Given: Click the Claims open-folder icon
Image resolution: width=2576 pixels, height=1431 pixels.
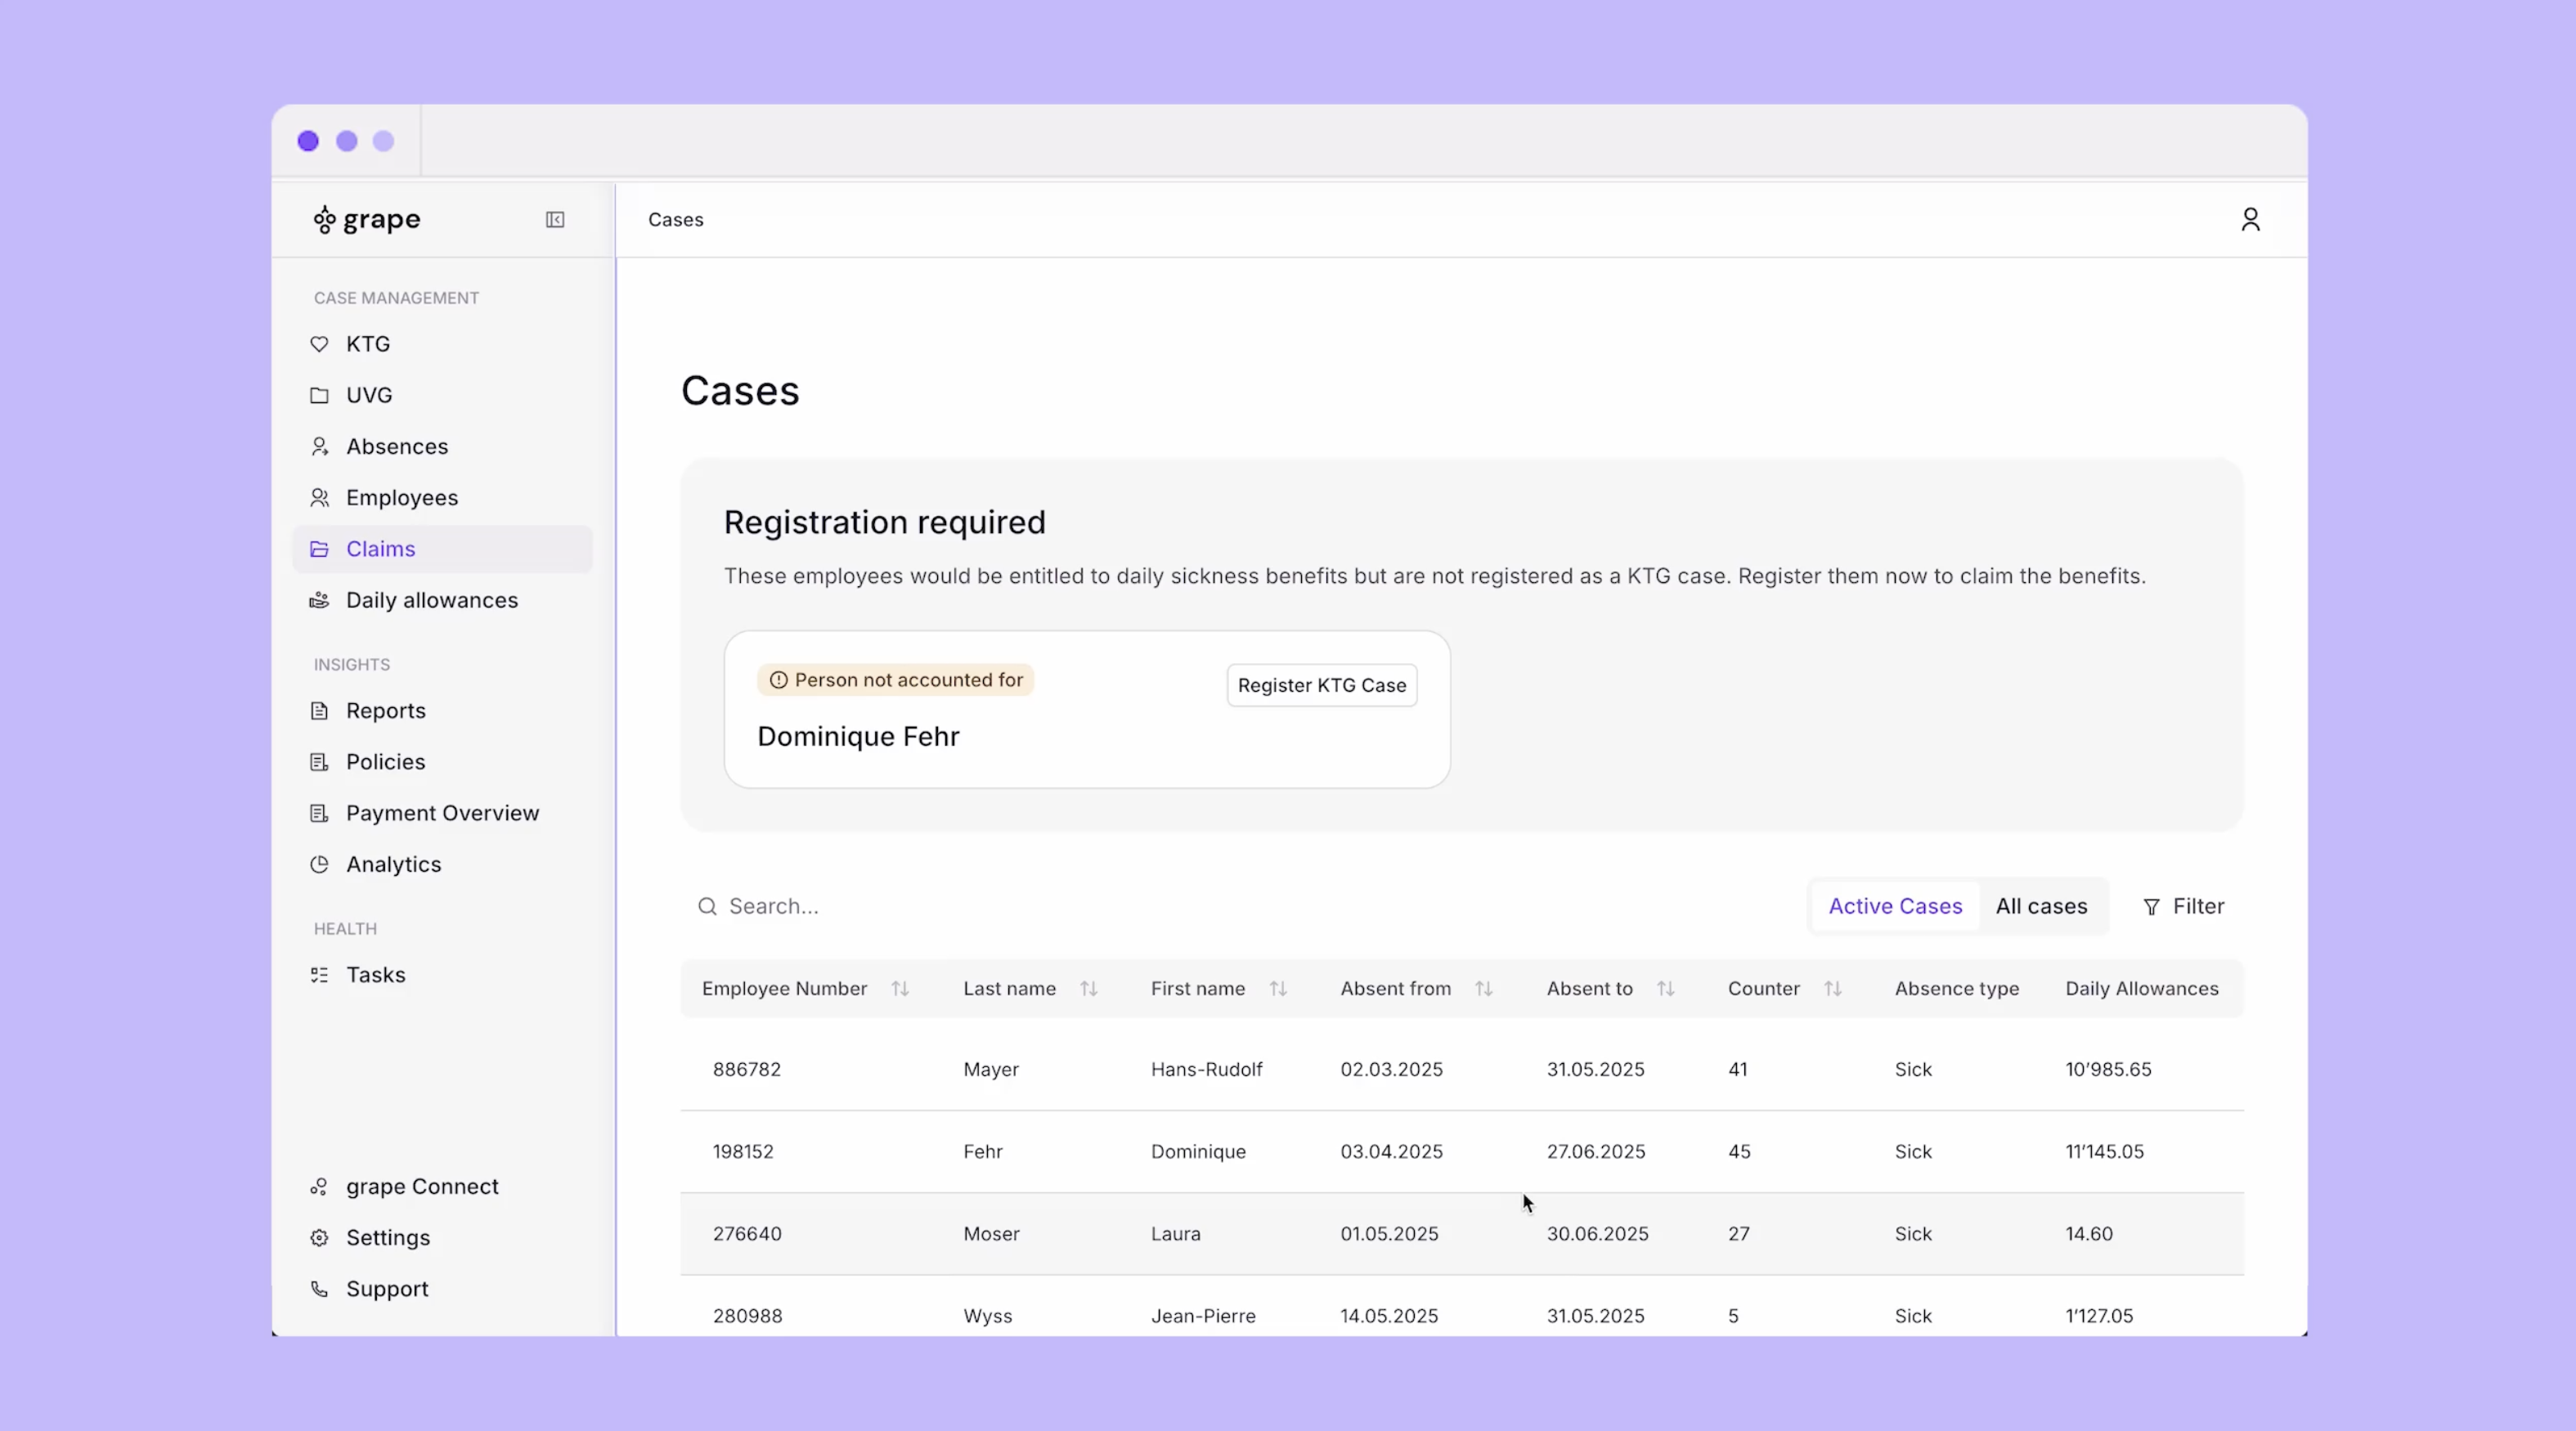Looking at the screenshot, I should 319,549.
